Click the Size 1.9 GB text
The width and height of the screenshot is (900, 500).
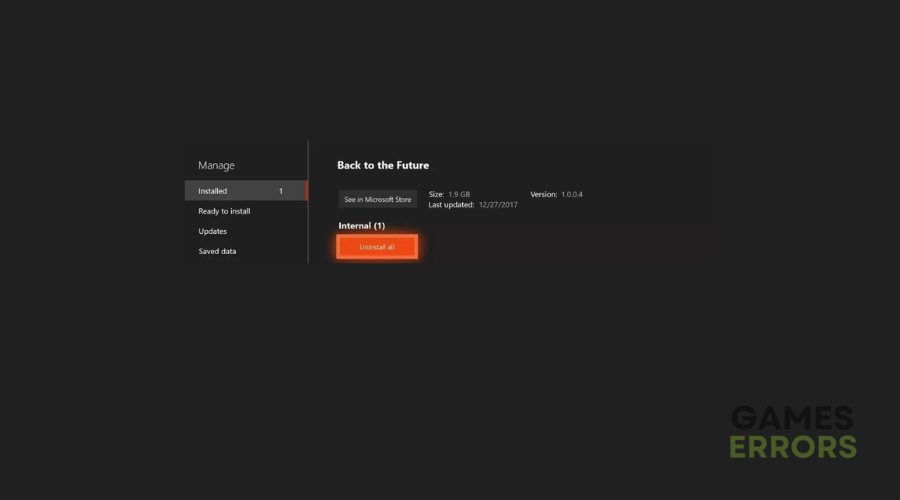coord(449,195)
